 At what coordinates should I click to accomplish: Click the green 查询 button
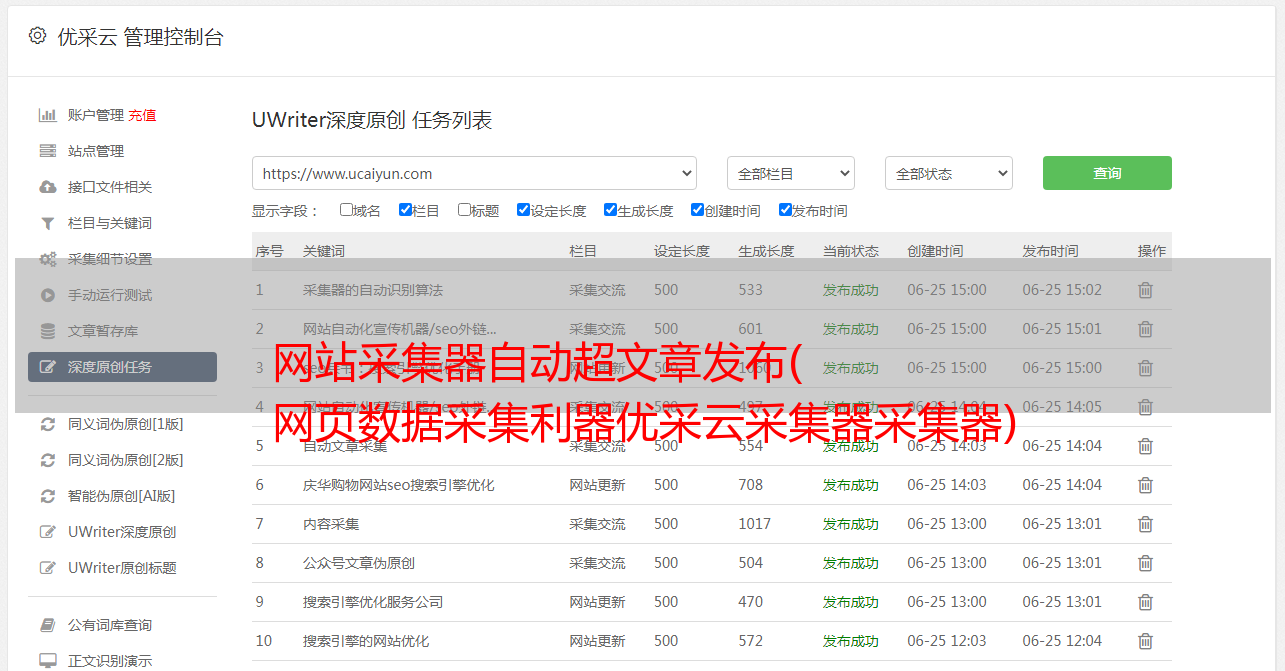pyautogui.click(x=1106, y=173)
